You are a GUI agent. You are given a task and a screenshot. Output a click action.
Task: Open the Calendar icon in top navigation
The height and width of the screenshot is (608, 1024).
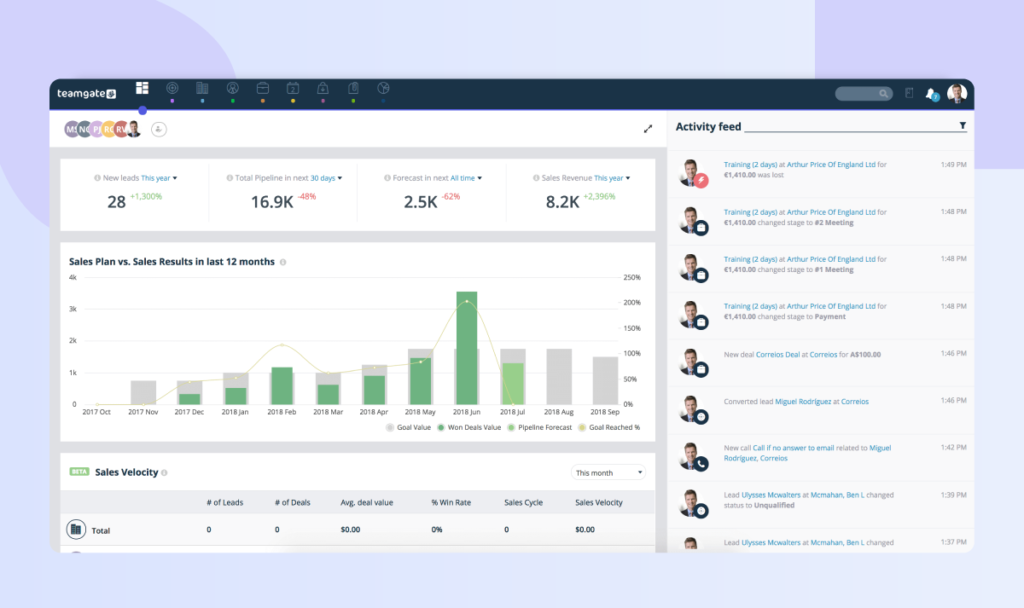pos(292,88)
